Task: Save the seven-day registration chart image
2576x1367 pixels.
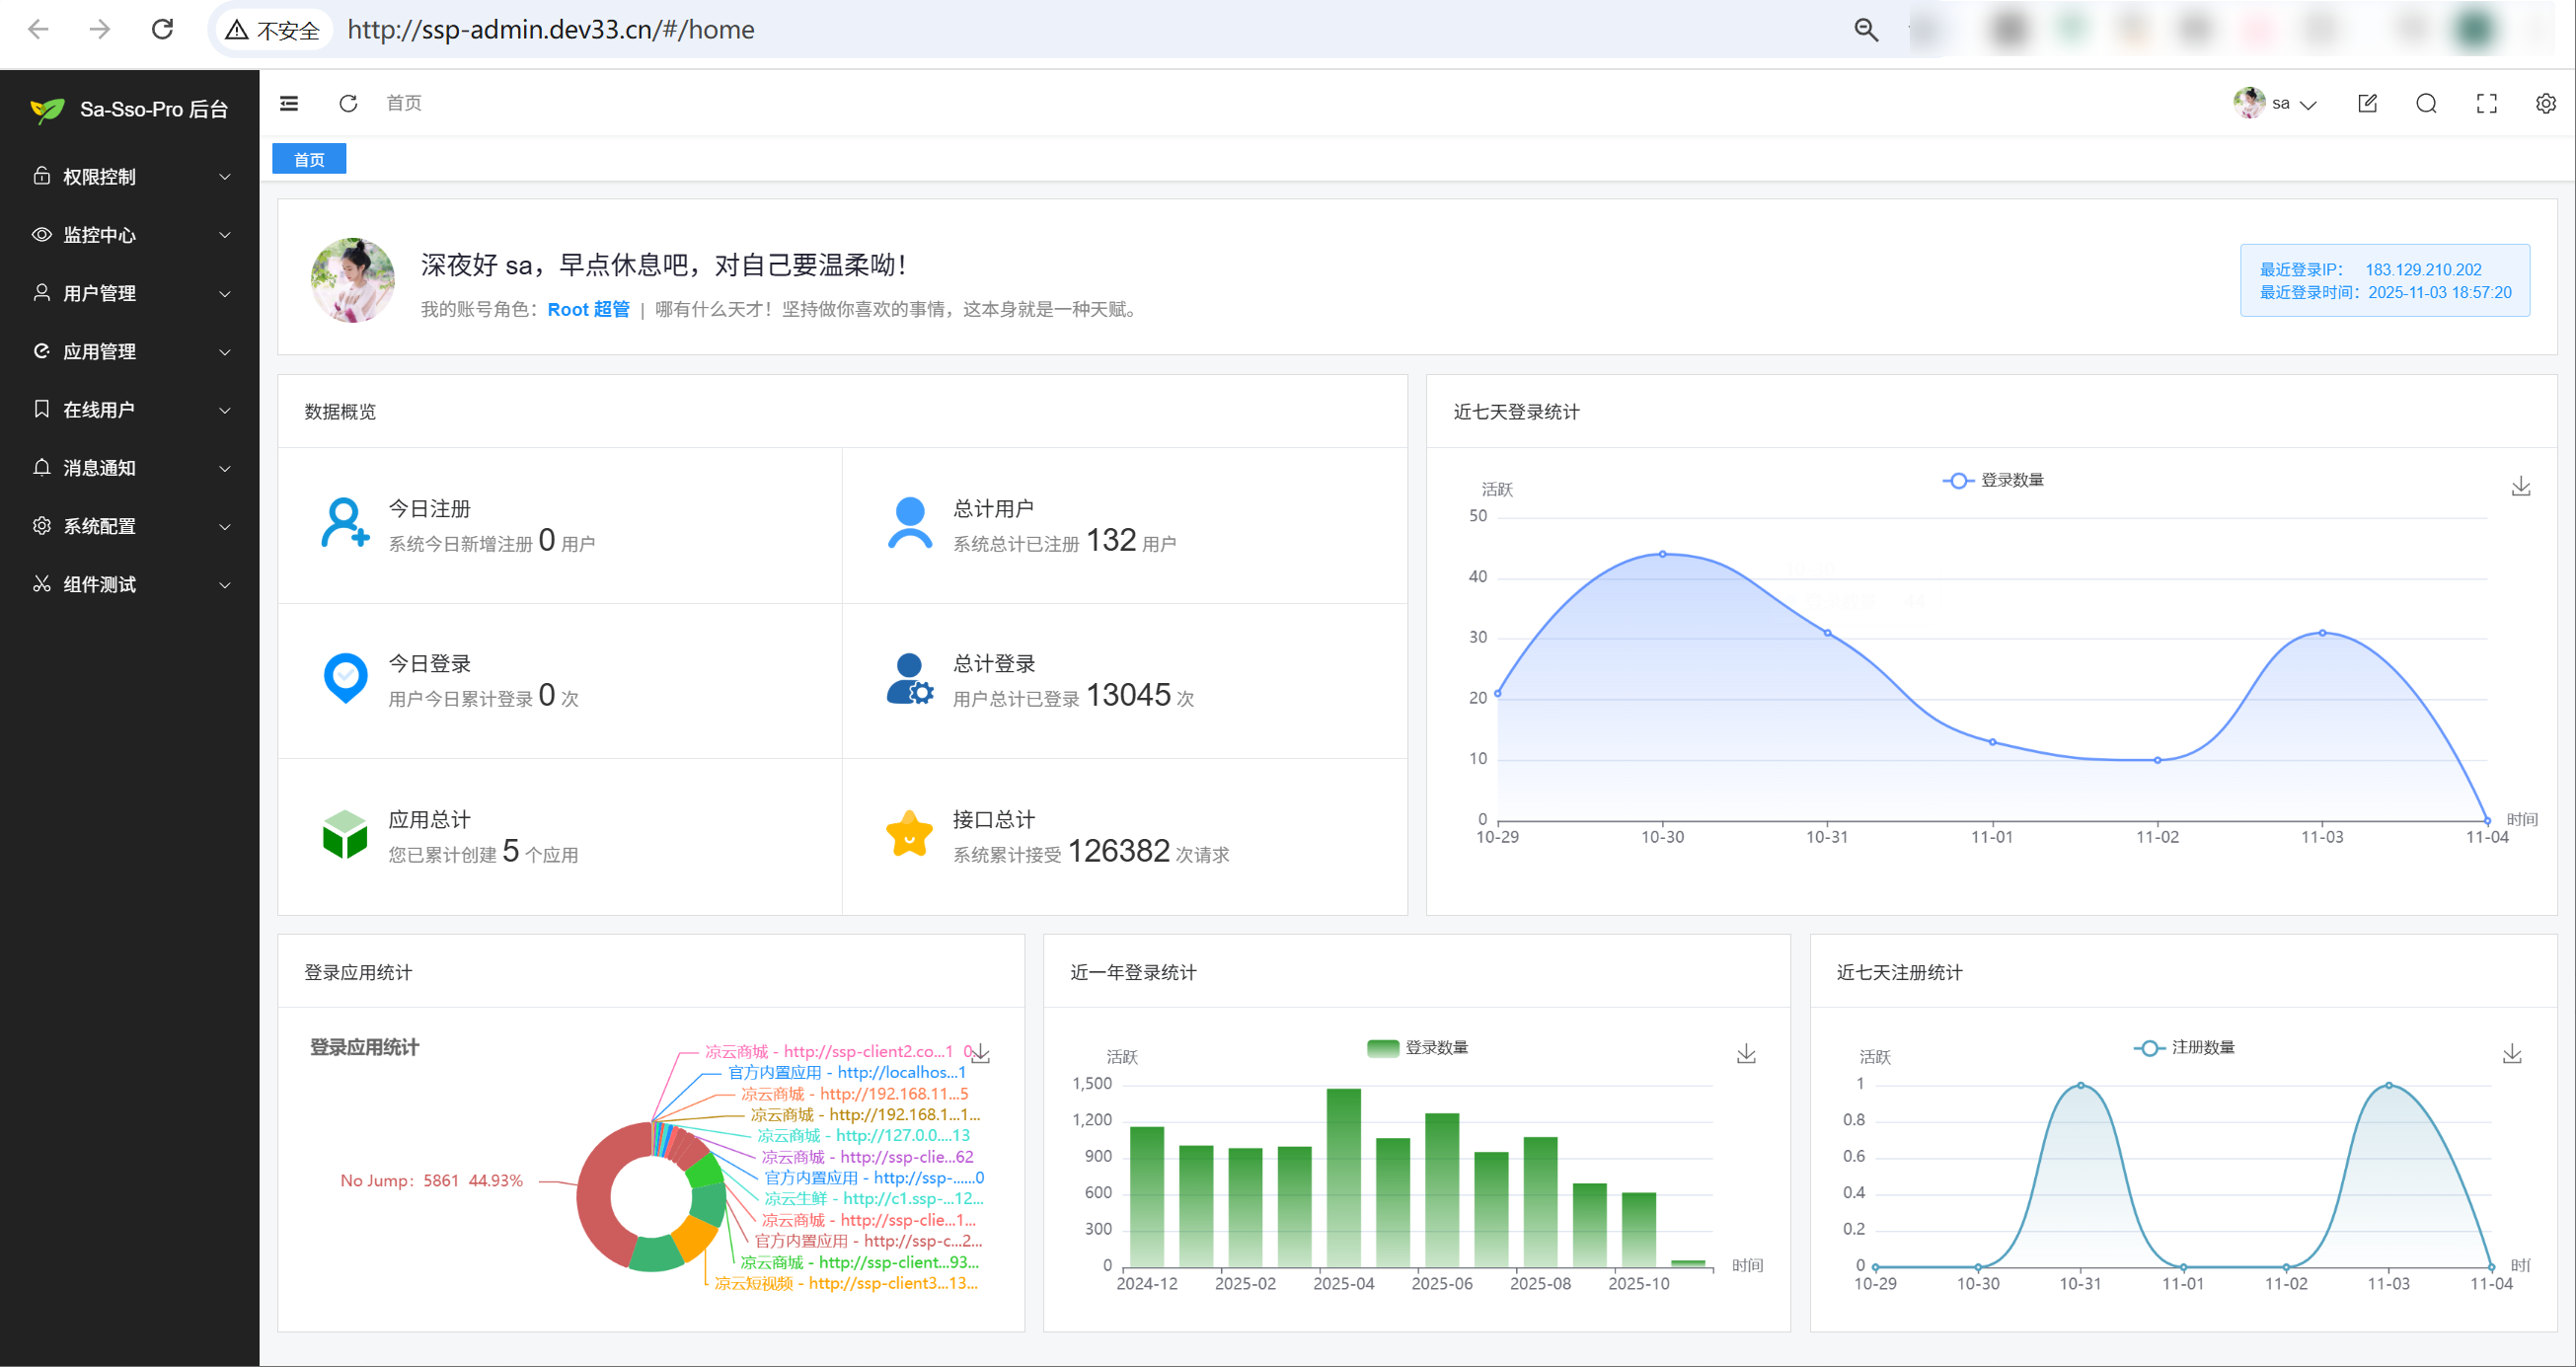Action: (2511, 1054)
